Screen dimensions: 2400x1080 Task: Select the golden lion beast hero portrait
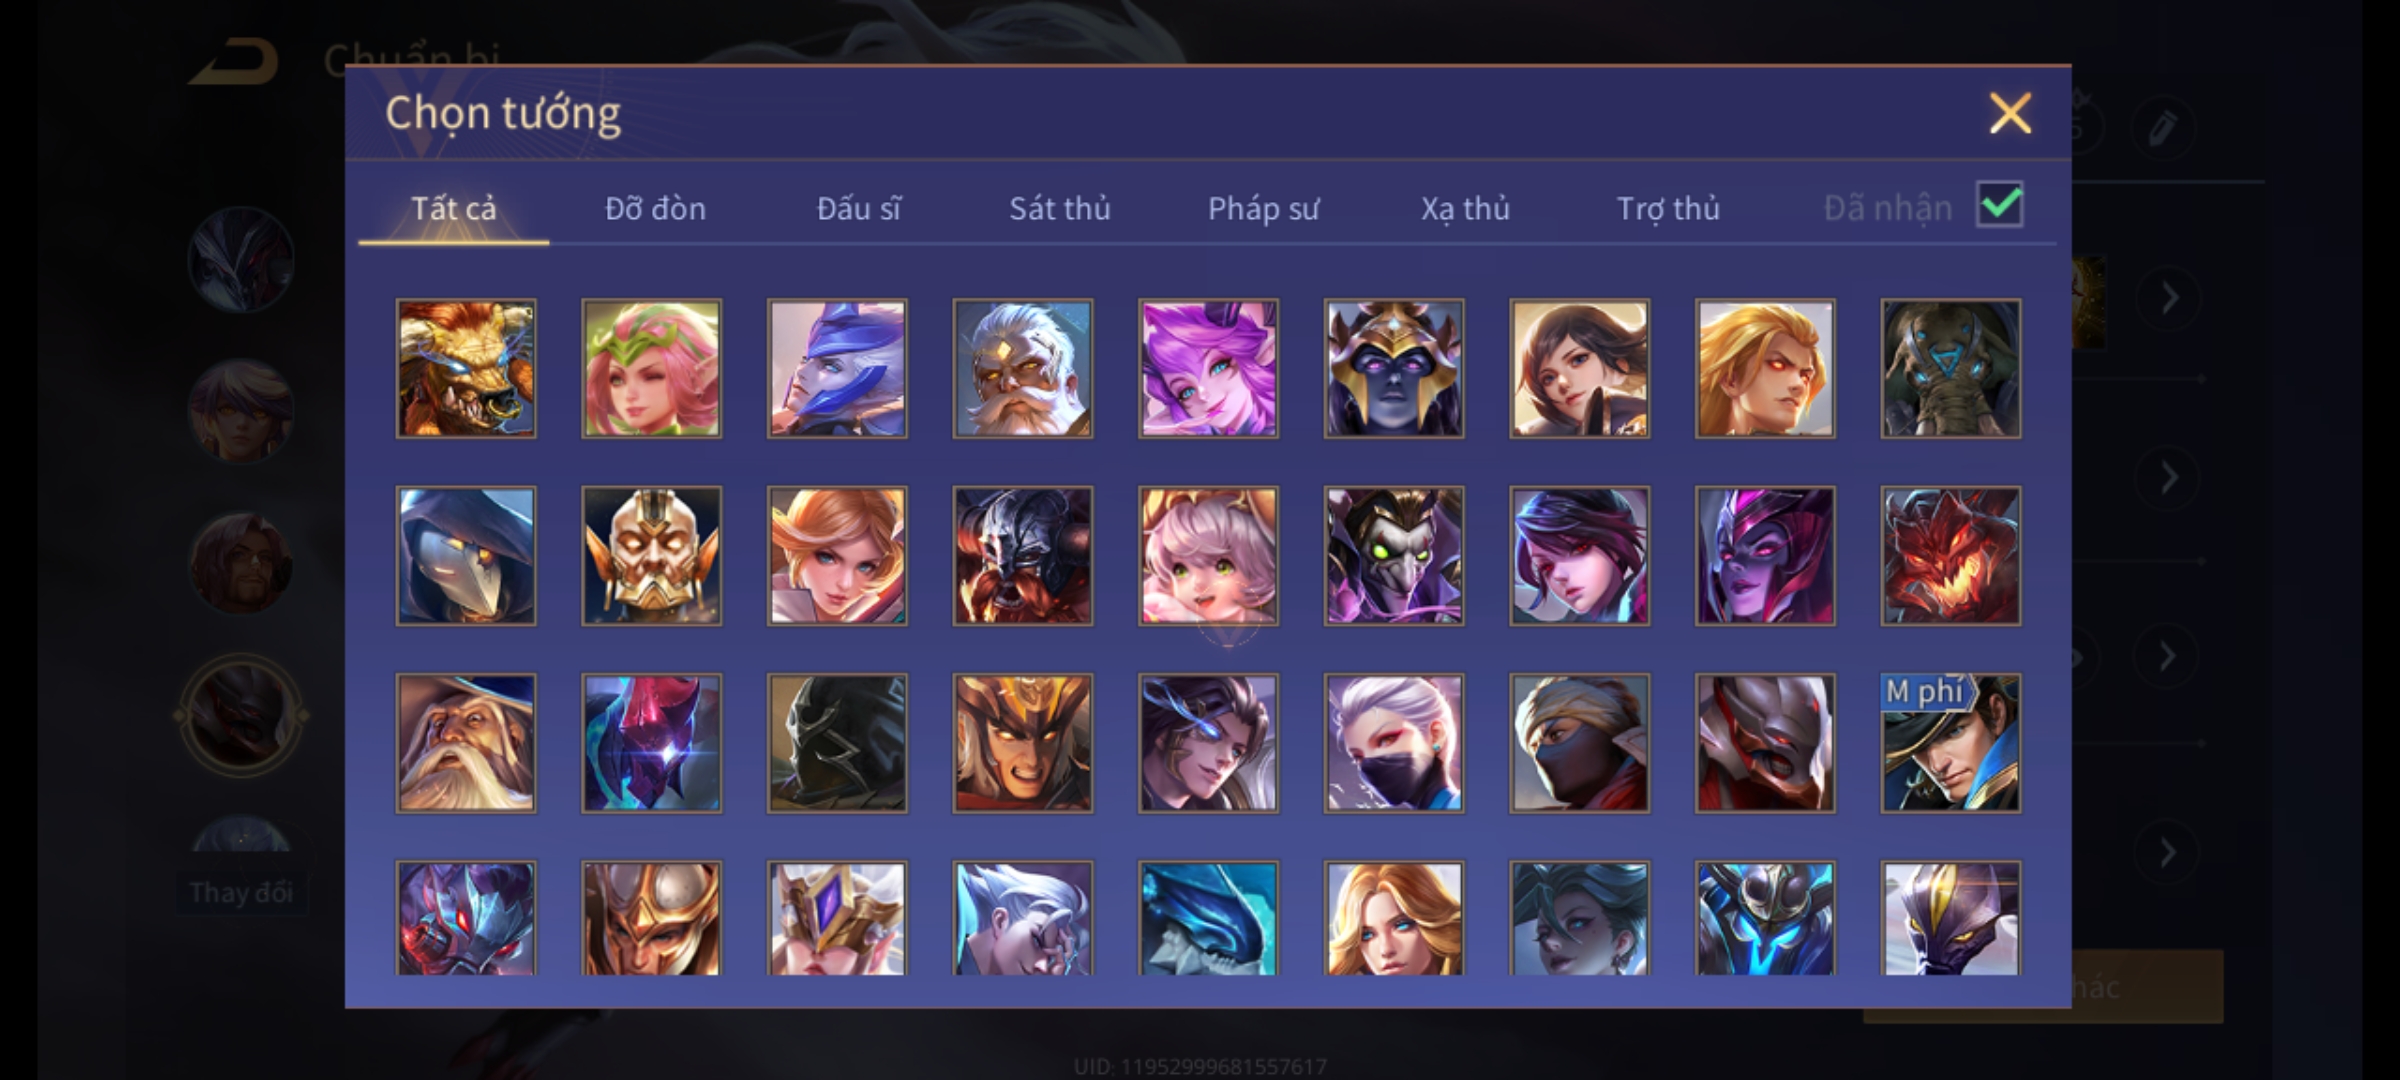click(466, 368)
